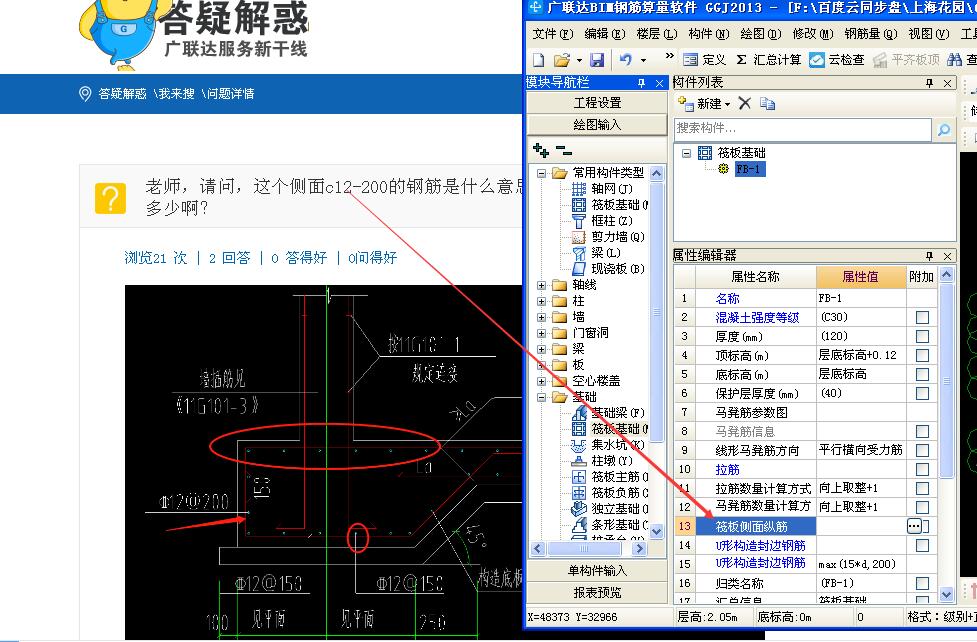Screen dimensions: 977x642
Task: Toggle 附加 checkbox for 混凝土强度等级
Action: (x=922, y=318)
